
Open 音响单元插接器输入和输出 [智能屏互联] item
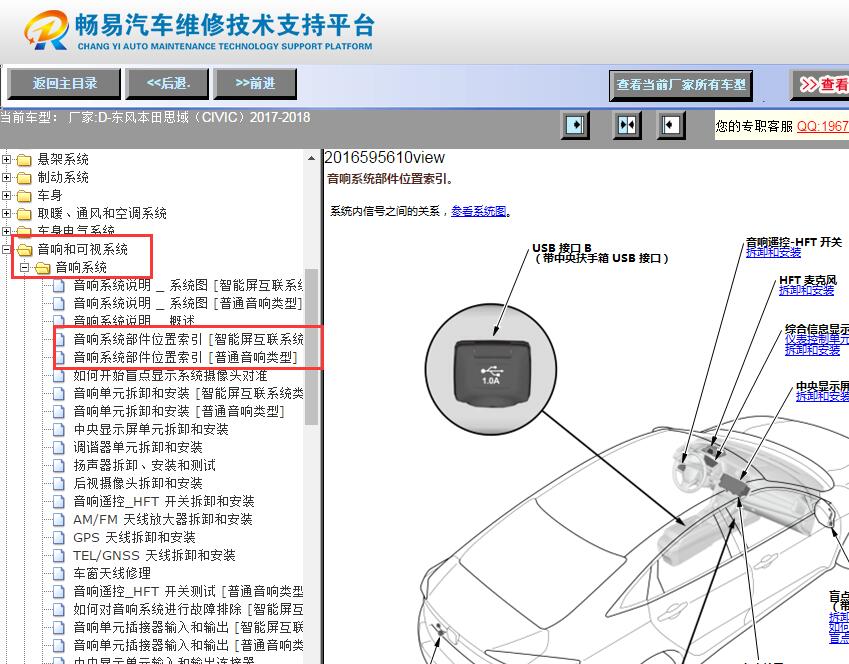188,627
